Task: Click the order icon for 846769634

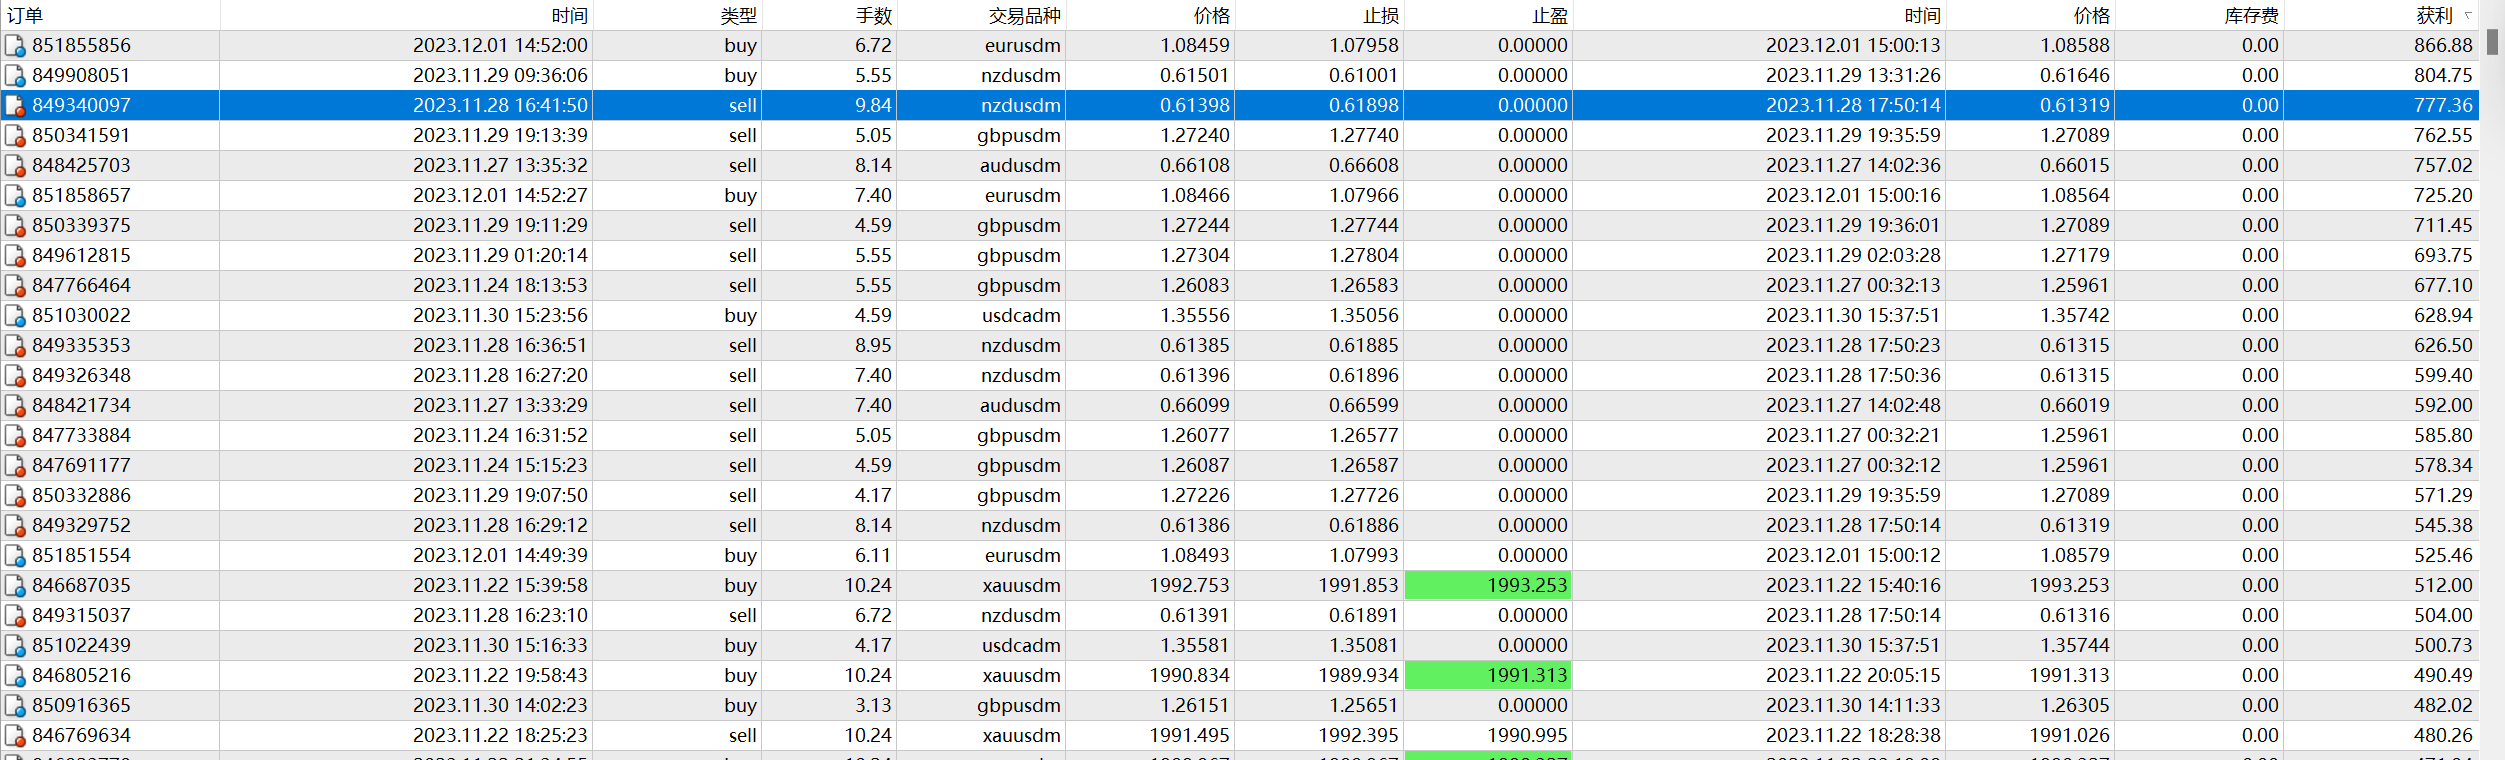Action: [15, 736]
